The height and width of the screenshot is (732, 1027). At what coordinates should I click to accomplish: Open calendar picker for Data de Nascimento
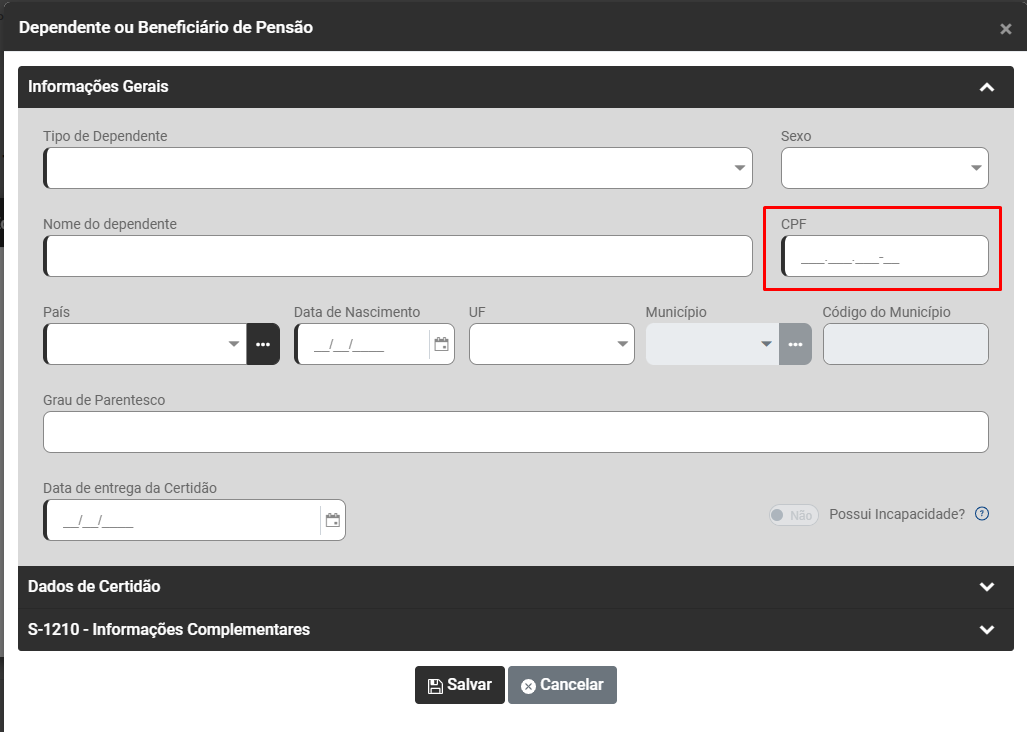point(441,345)
